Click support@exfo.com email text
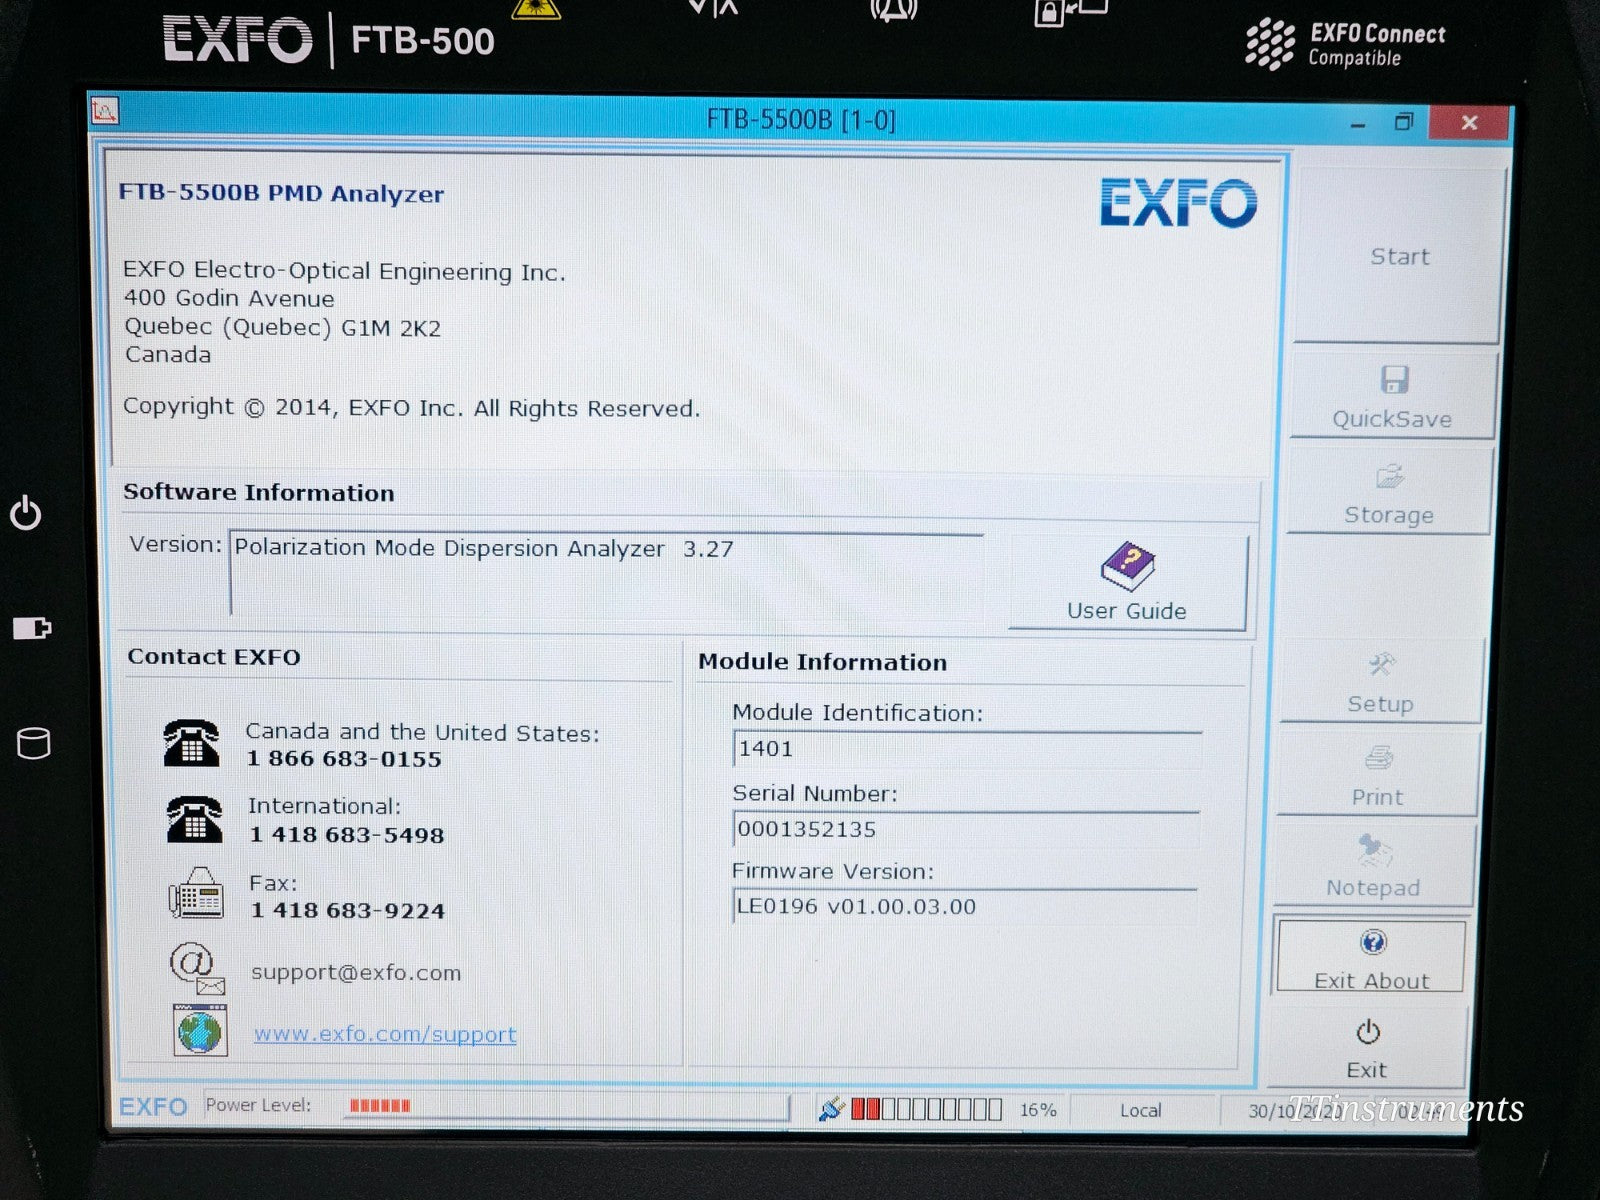Image resolution: width=1600 pixels, height=1200 pixels. point(356,972)
